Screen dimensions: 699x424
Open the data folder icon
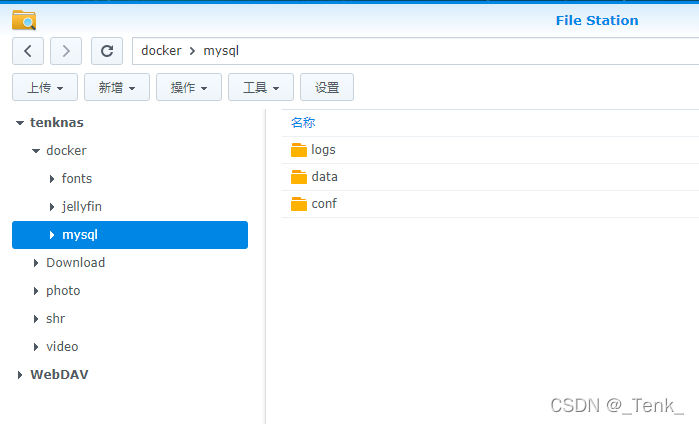pyautogui.click(x=299, y=177)
